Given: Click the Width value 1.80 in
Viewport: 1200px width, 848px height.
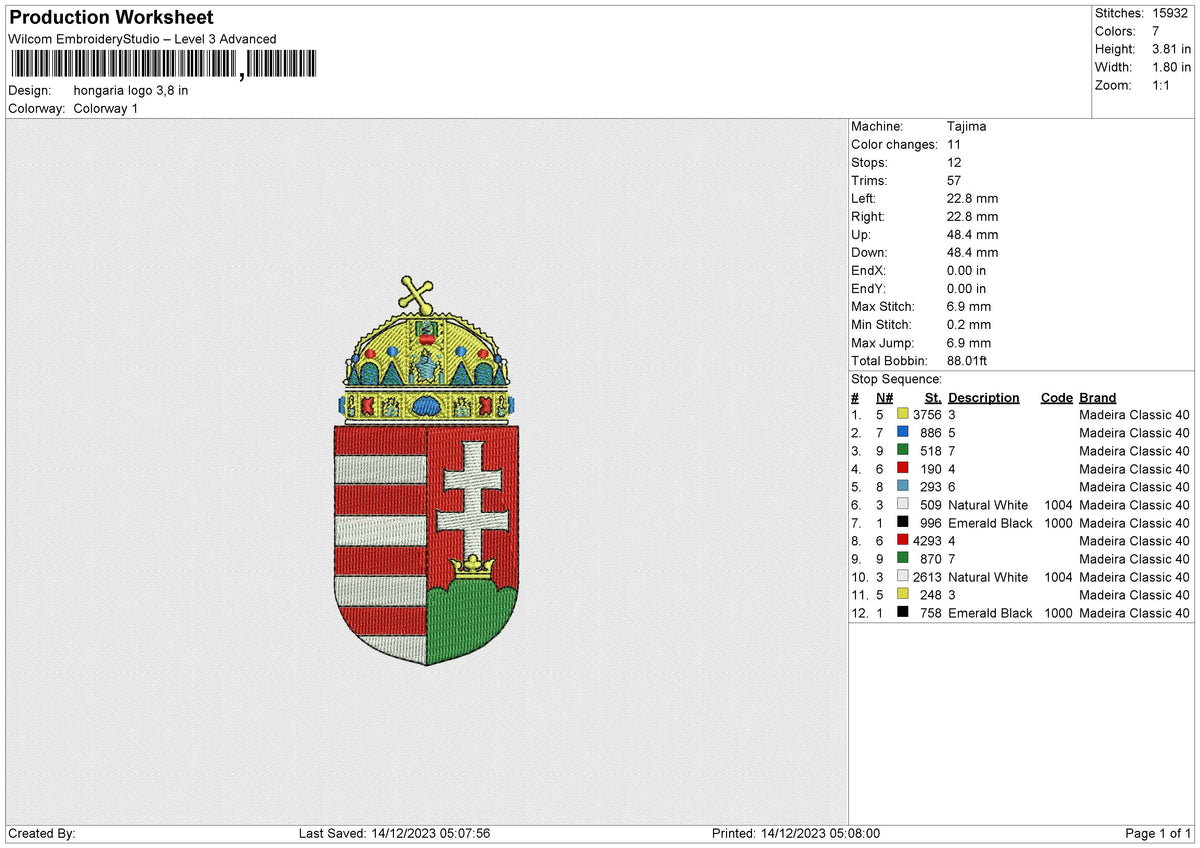Looking at the screenshot, I should (1171, 67).
